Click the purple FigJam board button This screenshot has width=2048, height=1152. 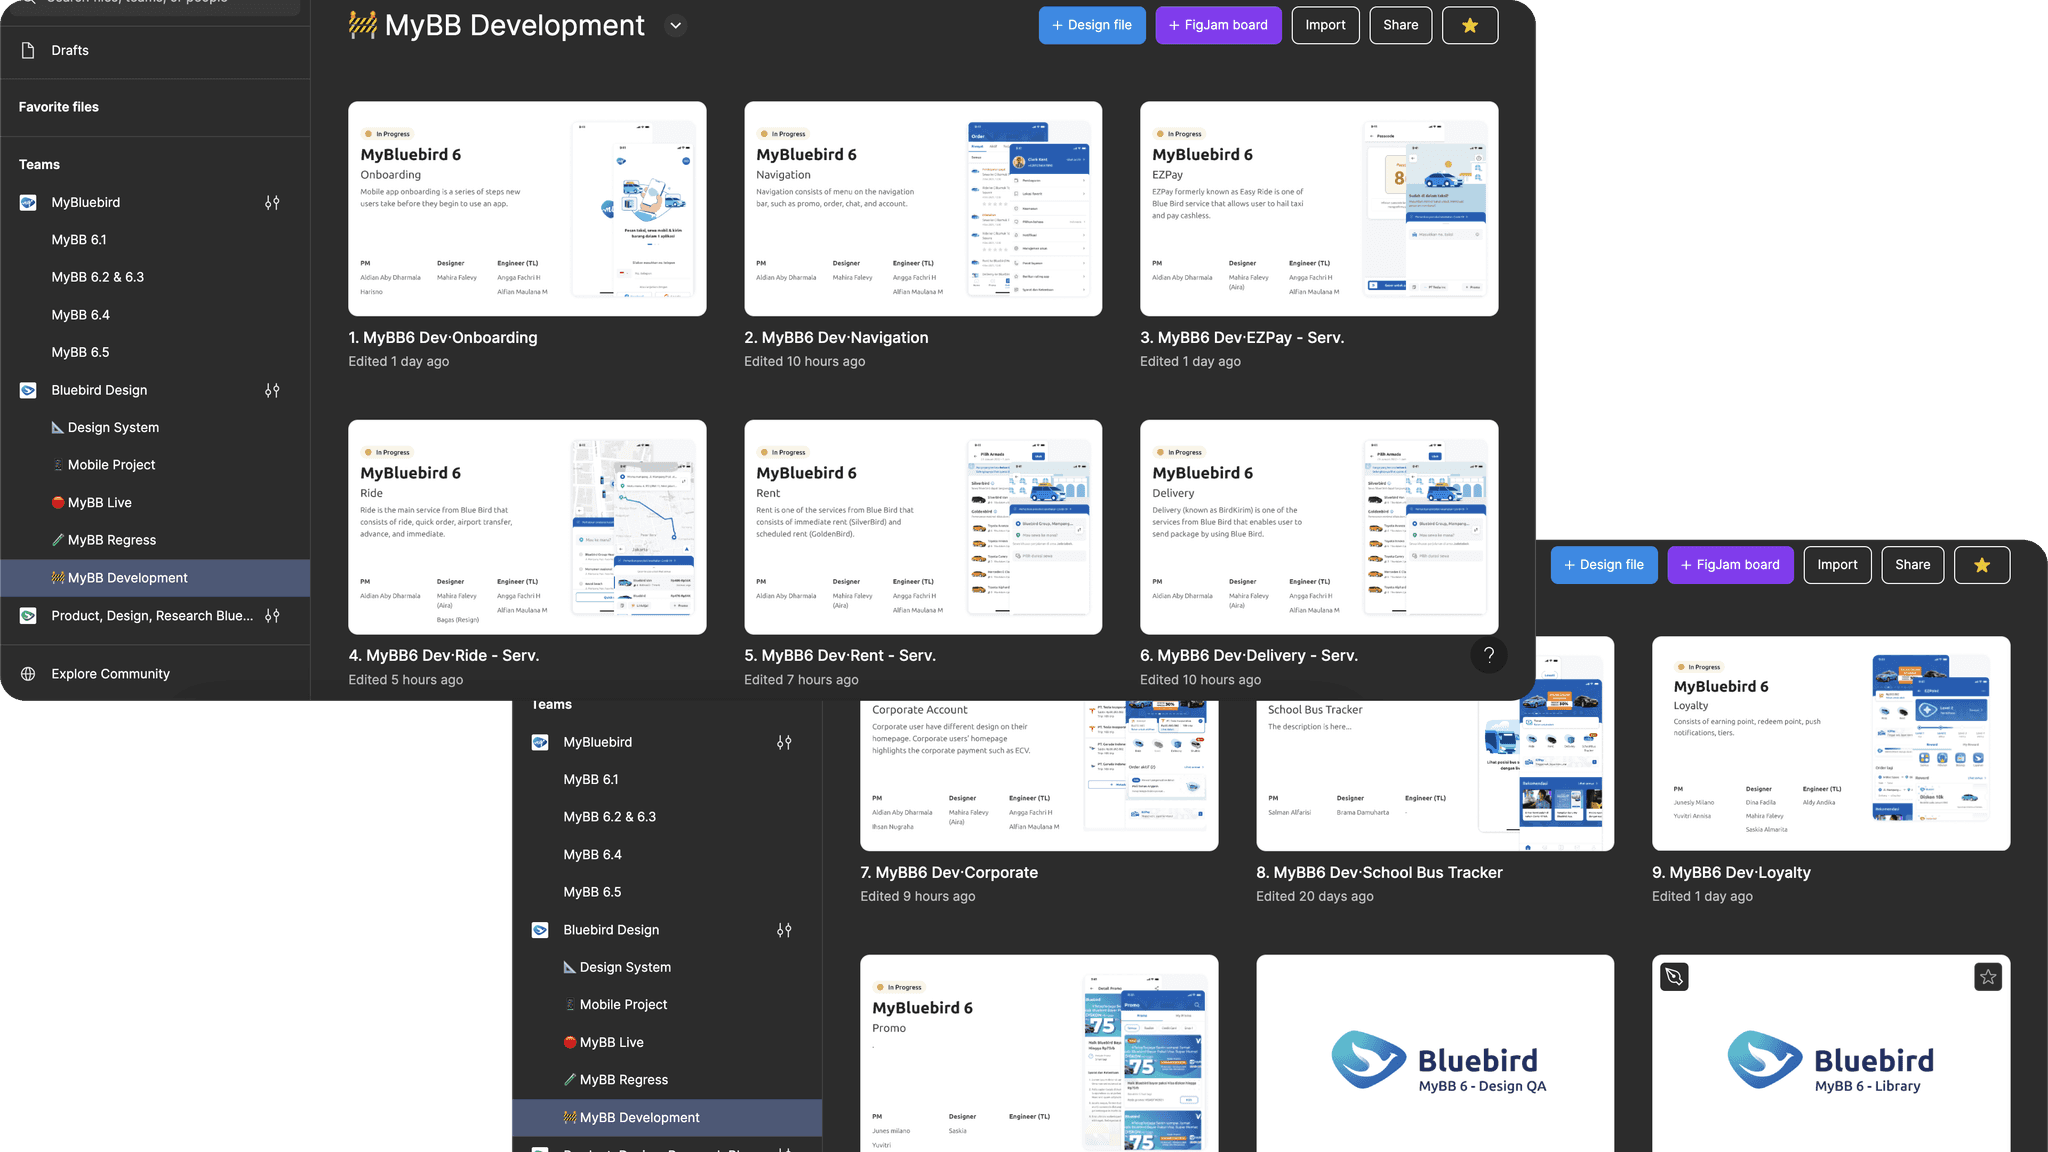[x=1217, y=25]
